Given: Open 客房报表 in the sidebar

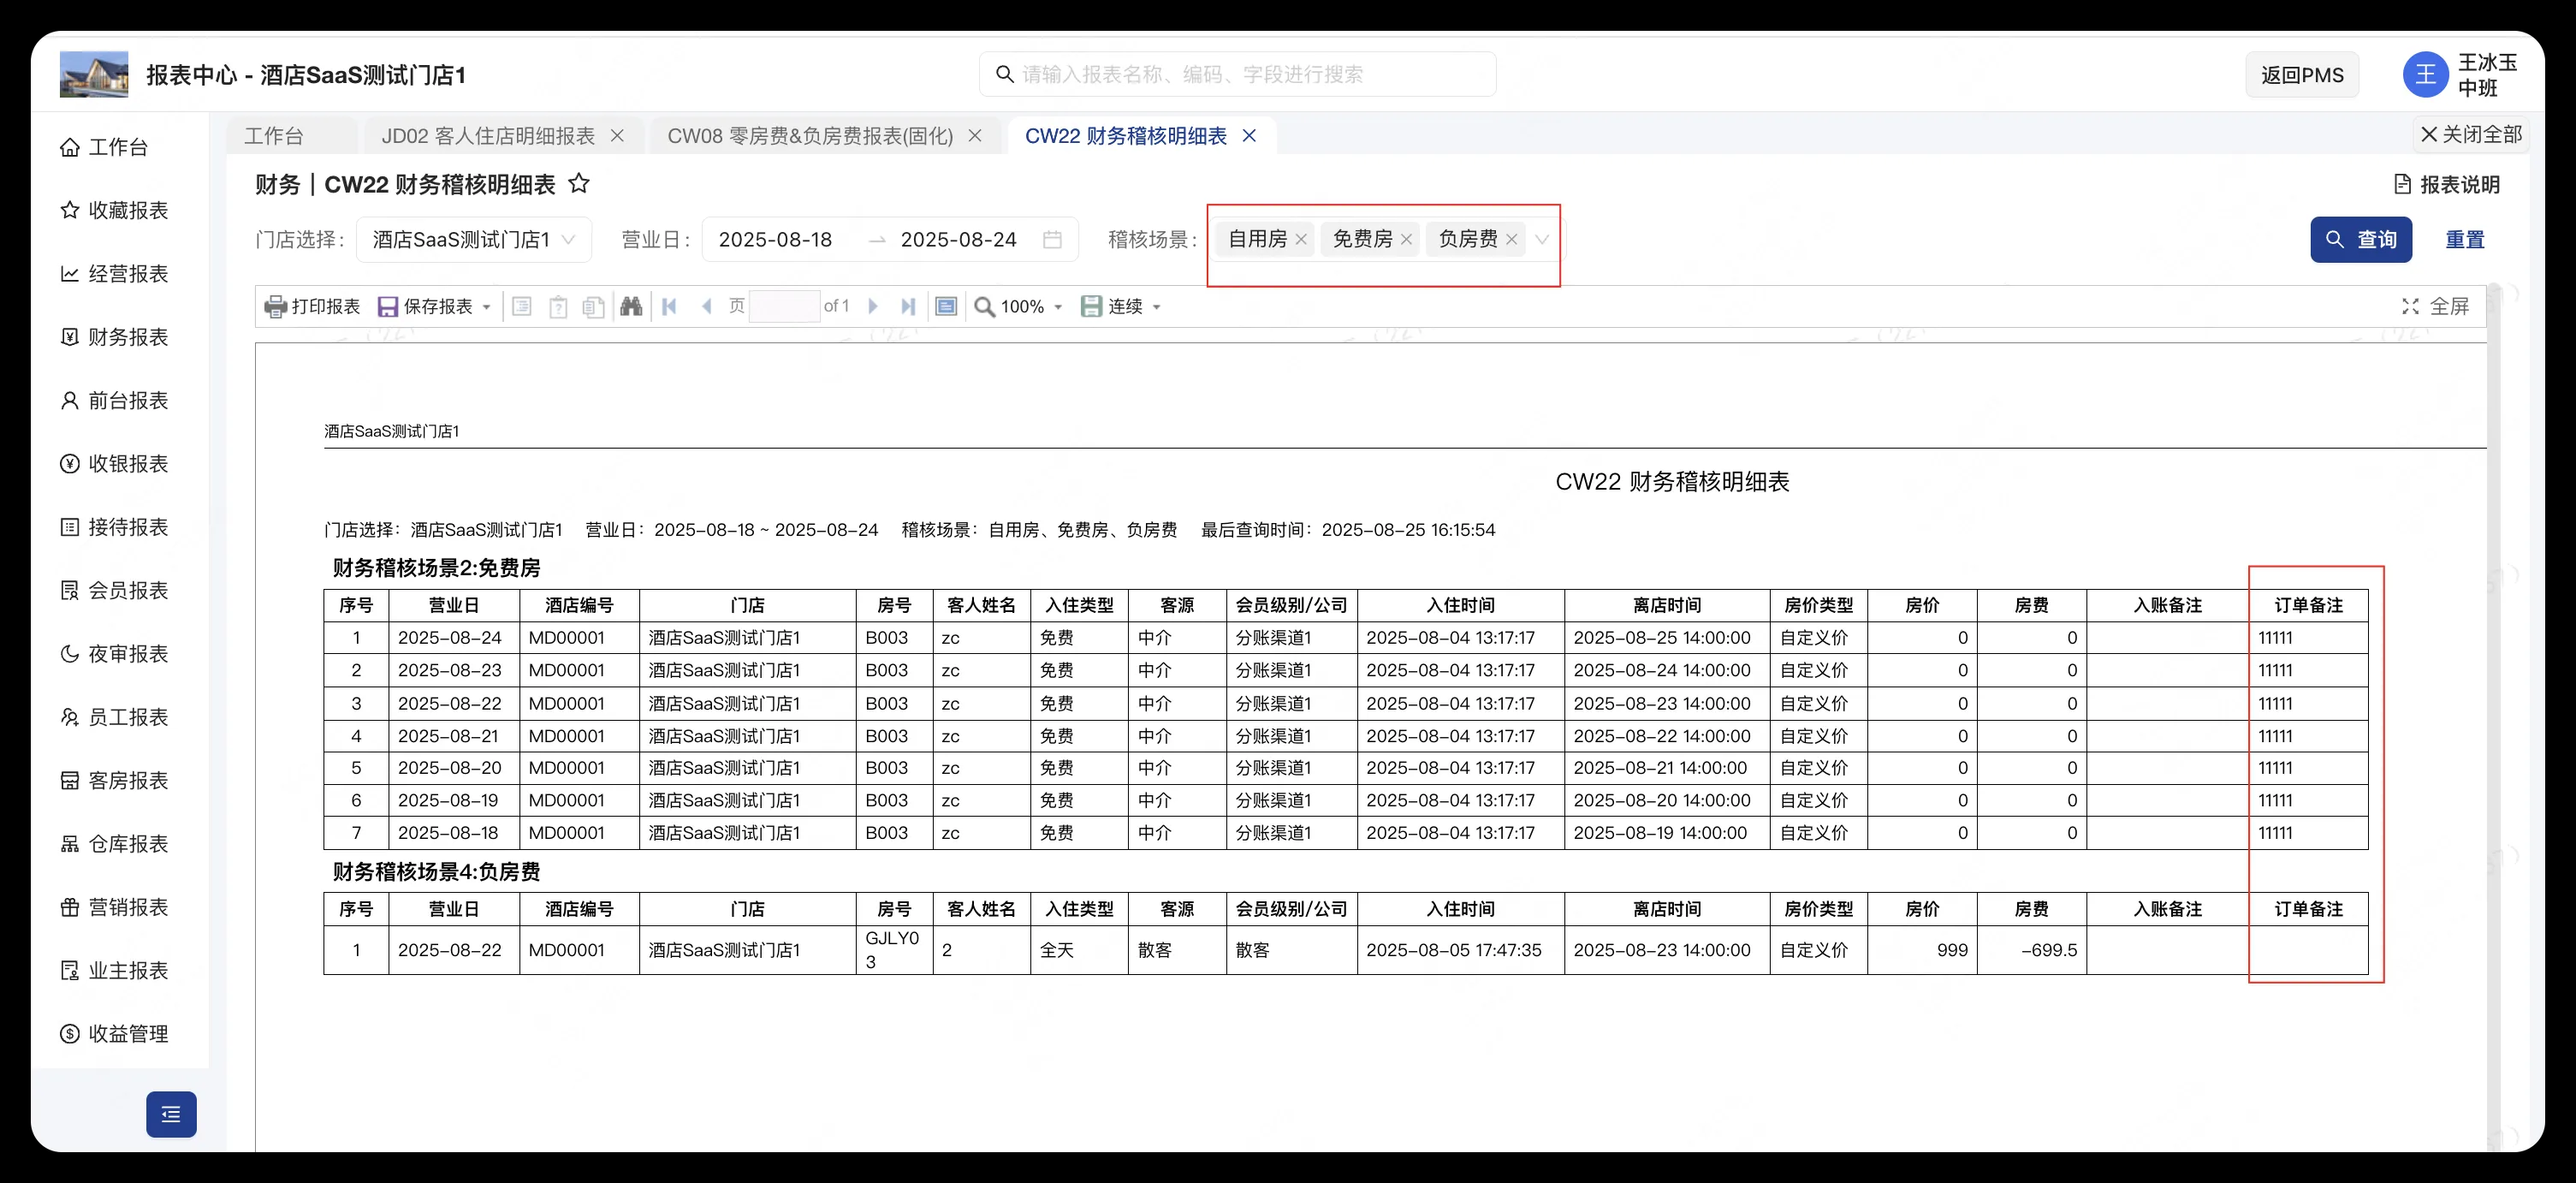Looking at the screenshot, I should (115, 780).
